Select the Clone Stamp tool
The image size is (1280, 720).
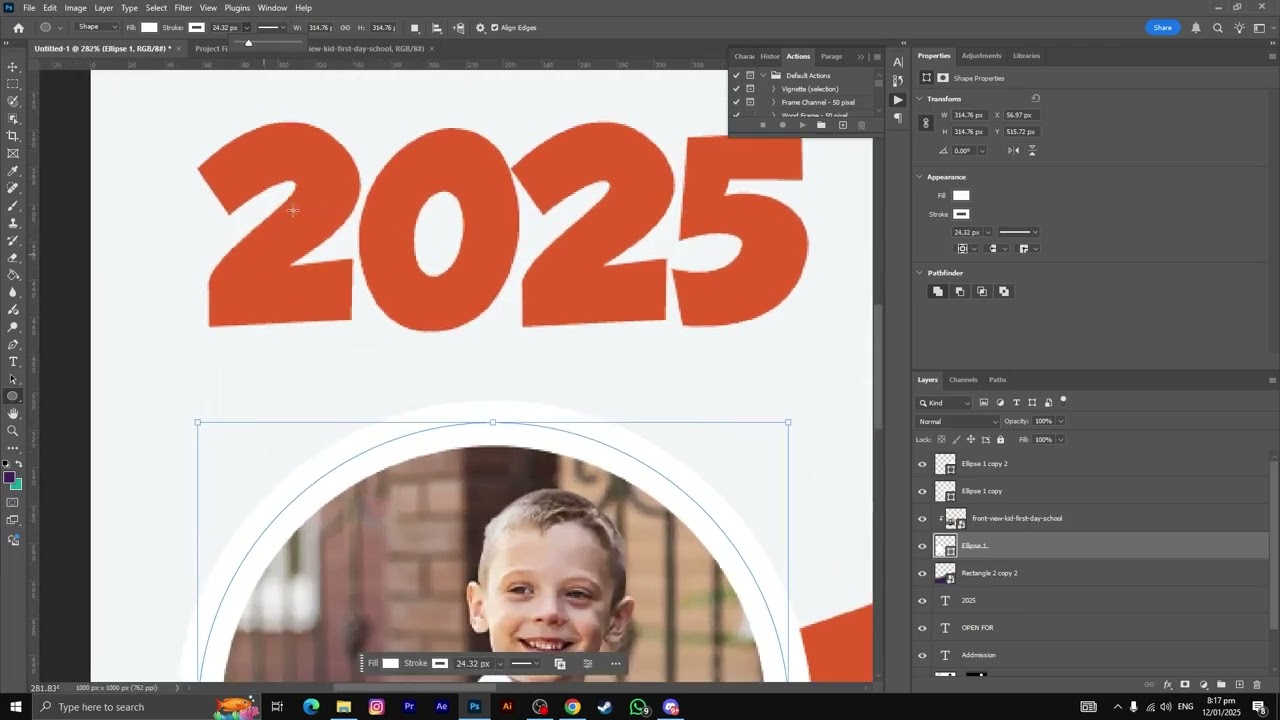click(13, 223)
